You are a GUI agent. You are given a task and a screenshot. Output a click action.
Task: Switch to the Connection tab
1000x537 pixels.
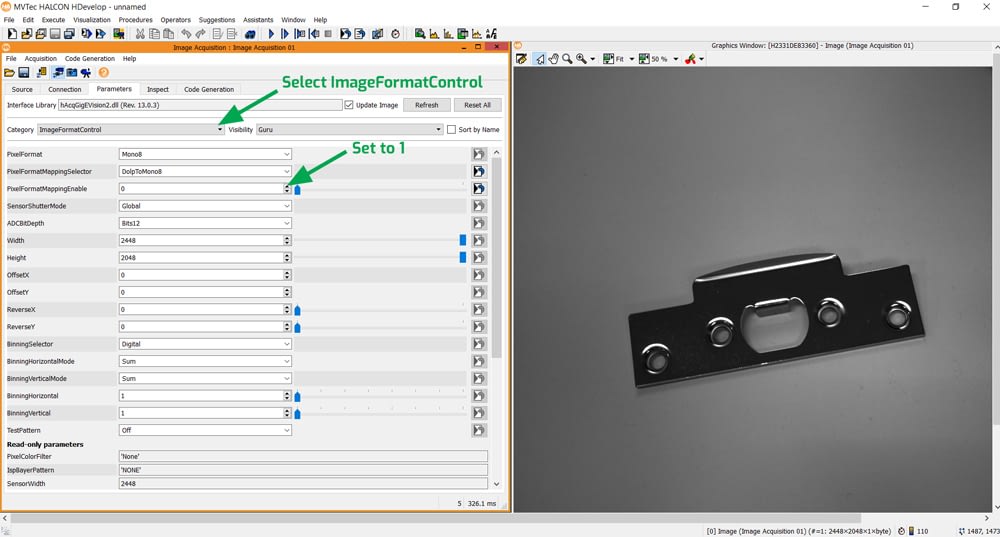[x=64, y=89]
